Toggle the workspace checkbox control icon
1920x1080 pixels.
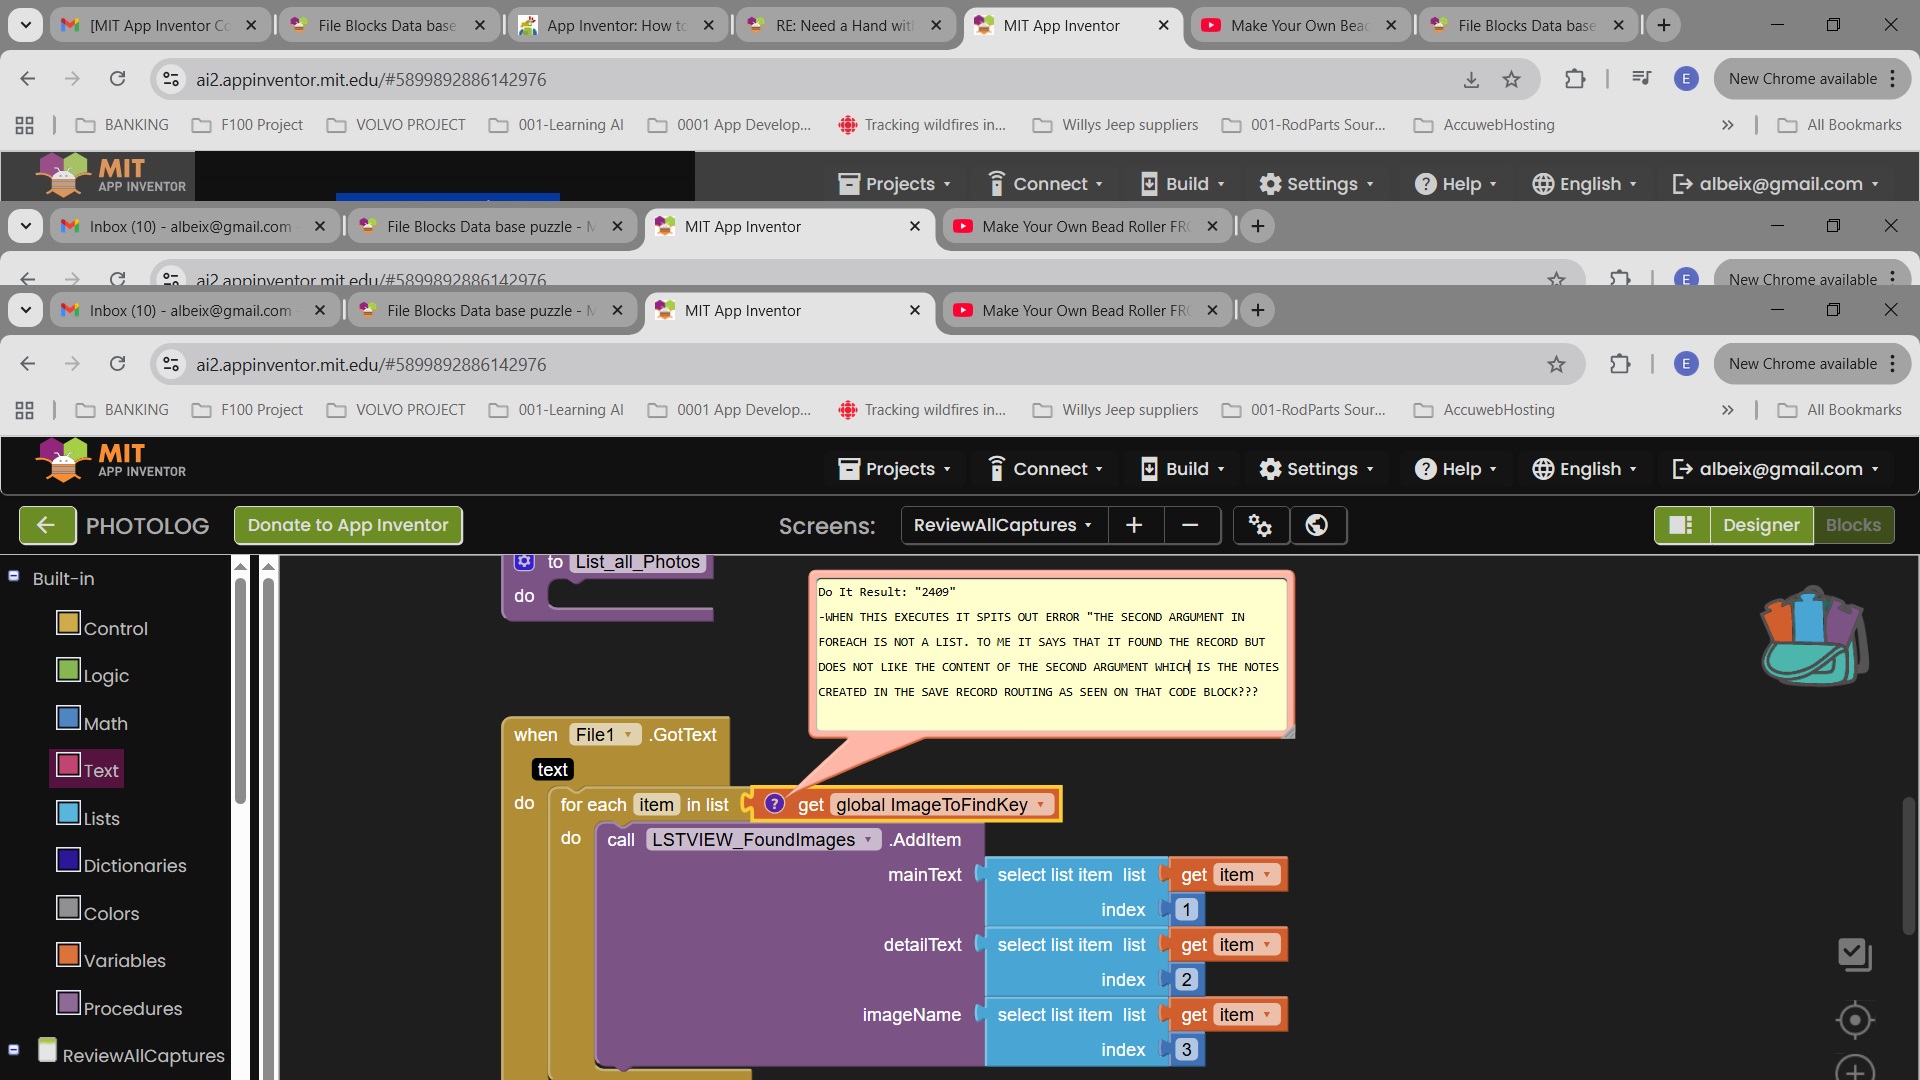pyautogui.click(x=1855, y=954)
